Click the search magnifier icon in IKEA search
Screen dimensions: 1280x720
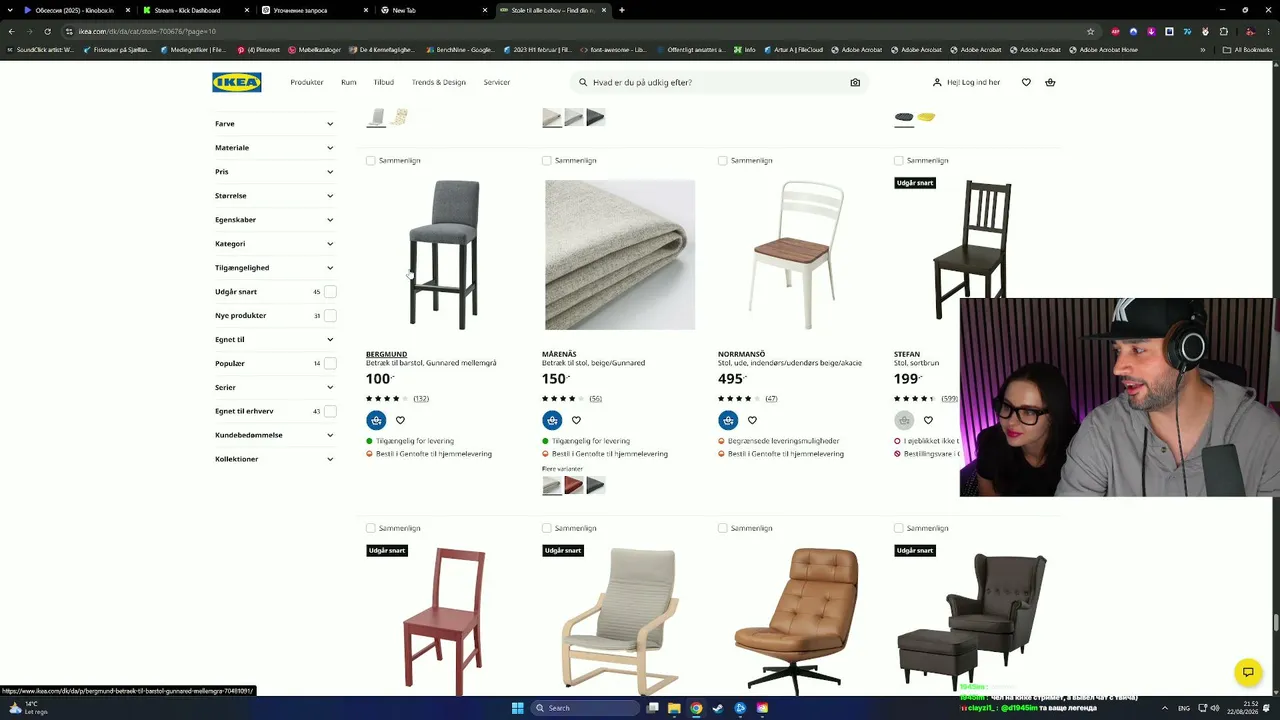(583, 82)
